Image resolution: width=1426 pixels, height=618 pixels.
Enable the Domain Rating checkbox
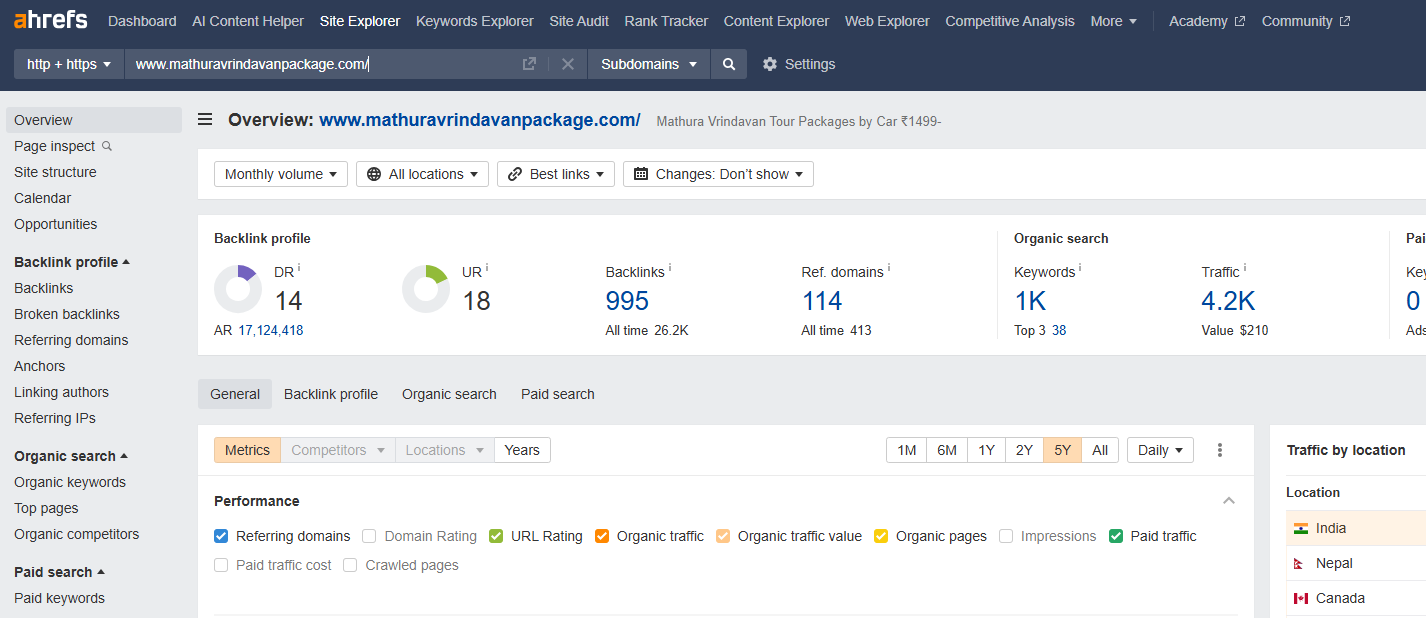point(370,536)
